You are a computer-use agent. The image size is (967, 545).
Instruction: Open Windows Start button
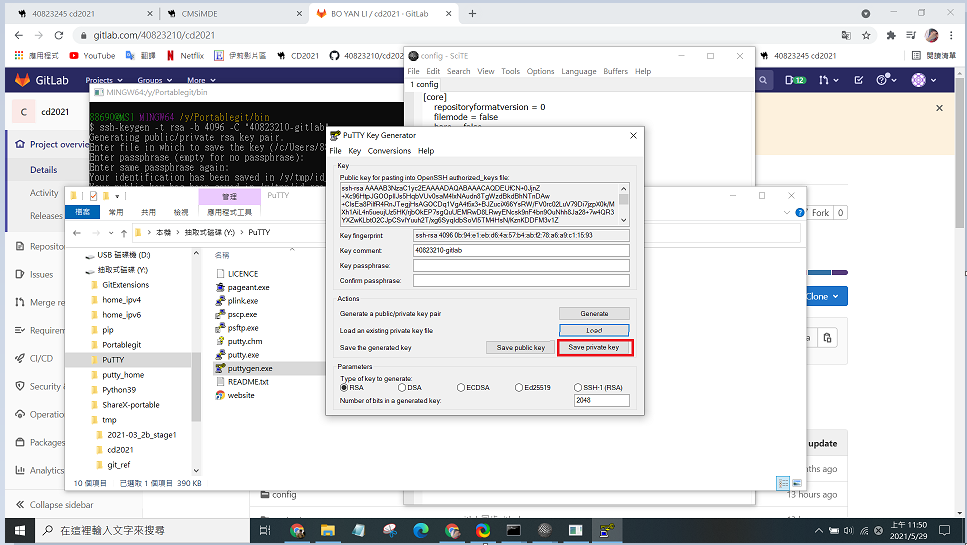19,530
